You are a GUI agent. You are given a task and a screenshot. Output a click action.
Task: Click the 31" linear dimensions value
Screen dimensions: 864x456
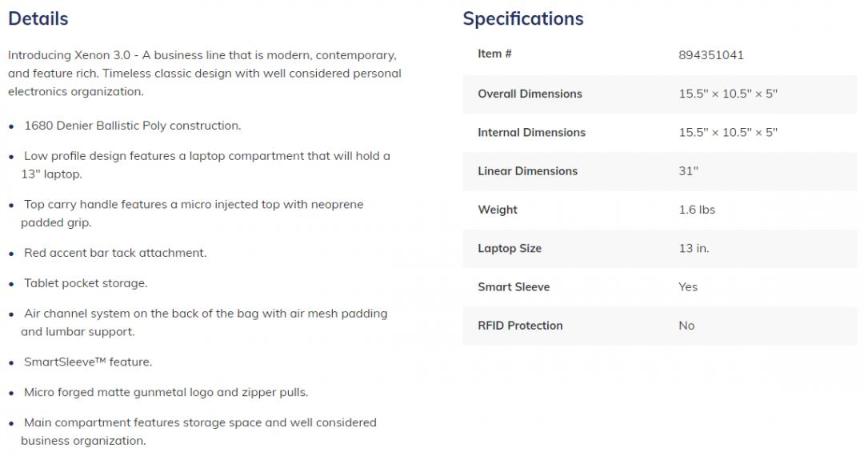coord(688,171)
